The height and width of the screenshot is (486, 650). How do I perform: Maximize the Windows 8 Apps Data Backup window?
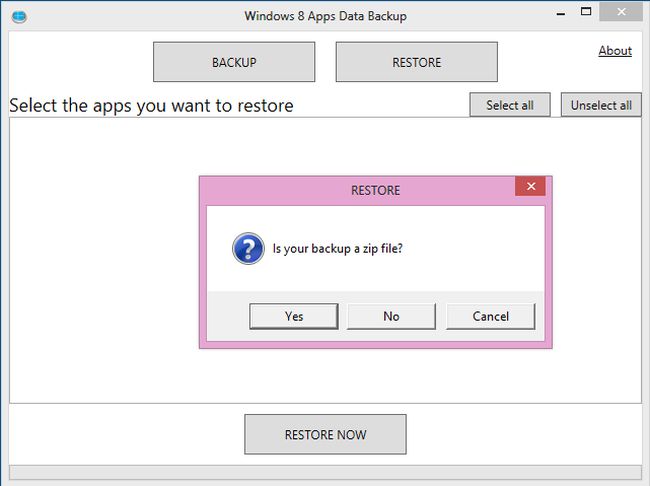click(586, 12)
